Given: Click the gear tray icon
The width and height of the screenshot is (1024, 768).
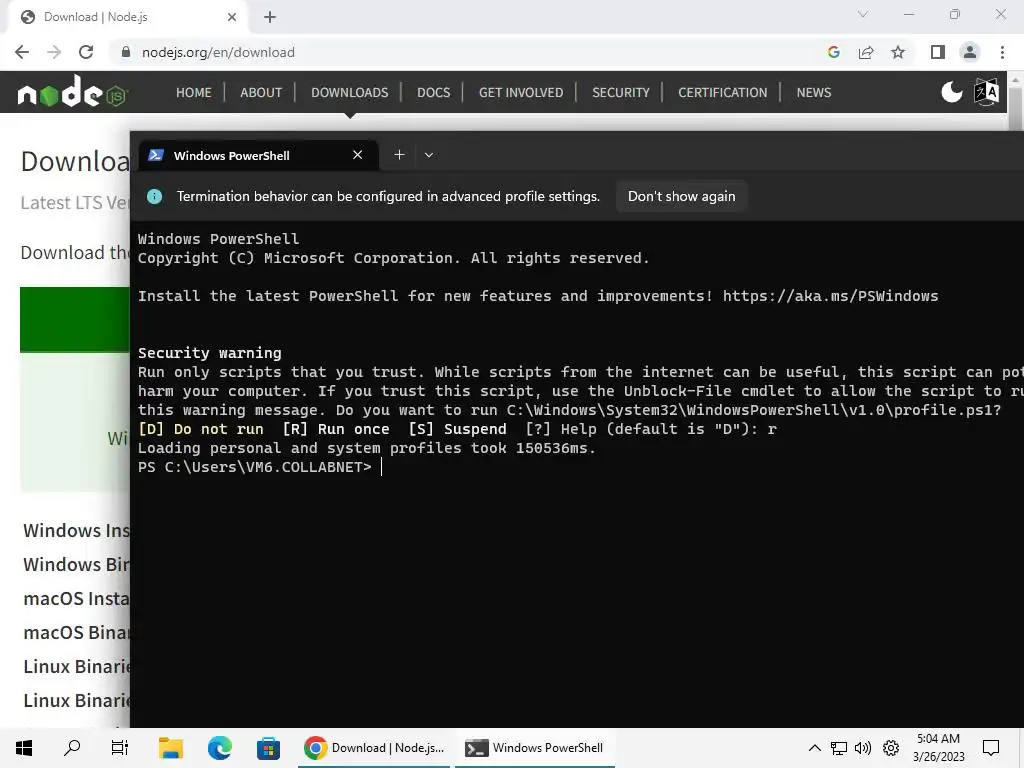Looking at the screenshot, I should (891, 748).
